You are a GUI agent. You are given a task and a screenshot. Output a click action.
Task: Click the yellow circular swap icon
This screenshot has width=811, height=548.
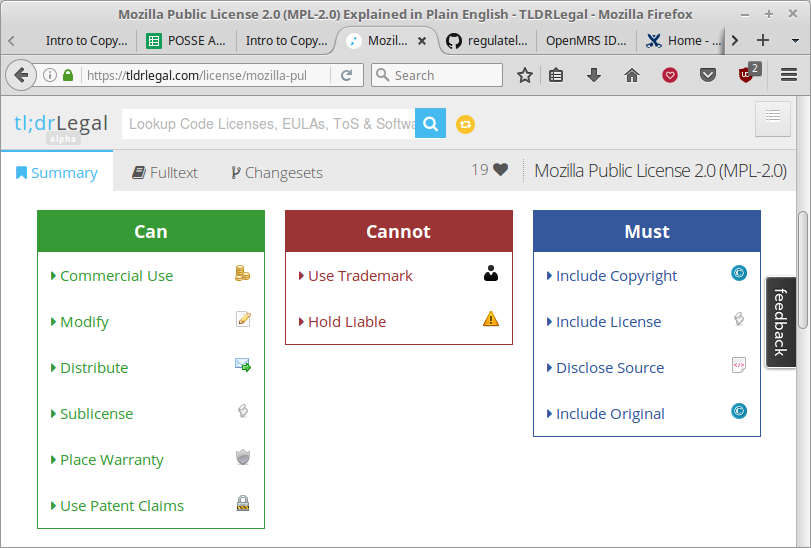click(465, 124)
